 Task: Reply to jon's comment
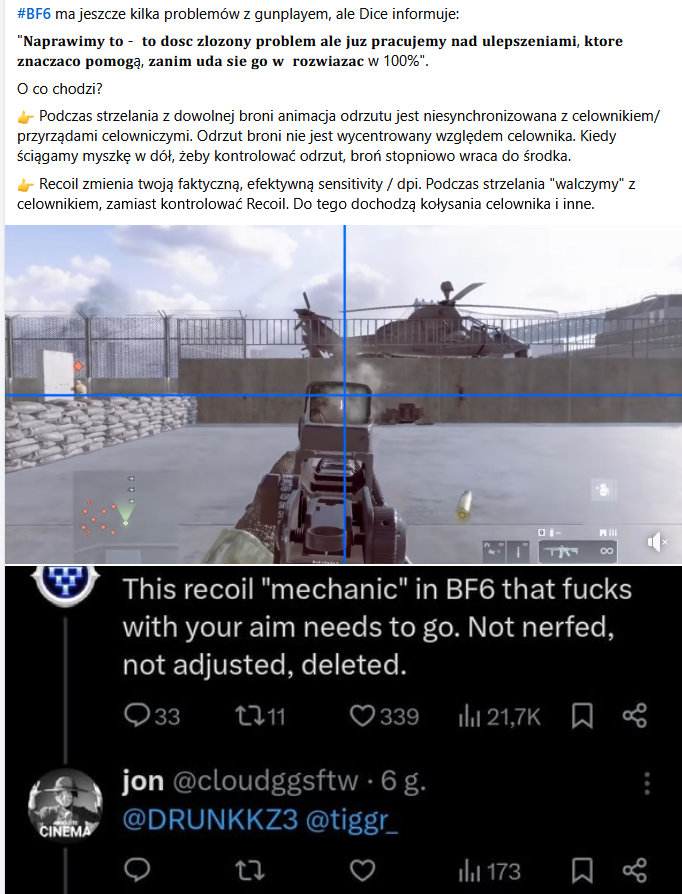[137, 870]
